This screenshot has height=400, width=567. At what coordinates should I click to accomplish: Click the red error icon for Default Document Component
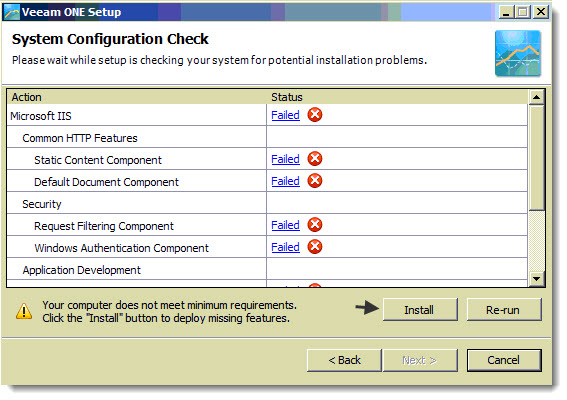point(315,181)
